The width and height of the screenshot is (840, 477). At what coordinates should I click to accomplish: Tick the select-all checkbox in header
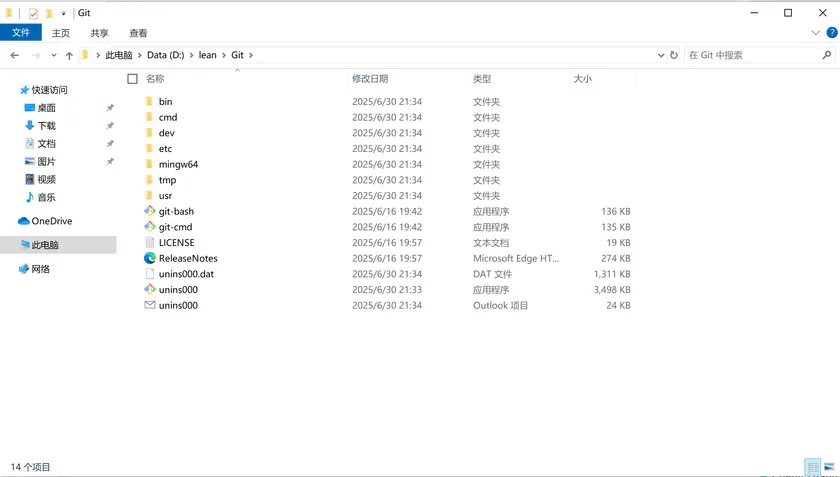point(133,78)
